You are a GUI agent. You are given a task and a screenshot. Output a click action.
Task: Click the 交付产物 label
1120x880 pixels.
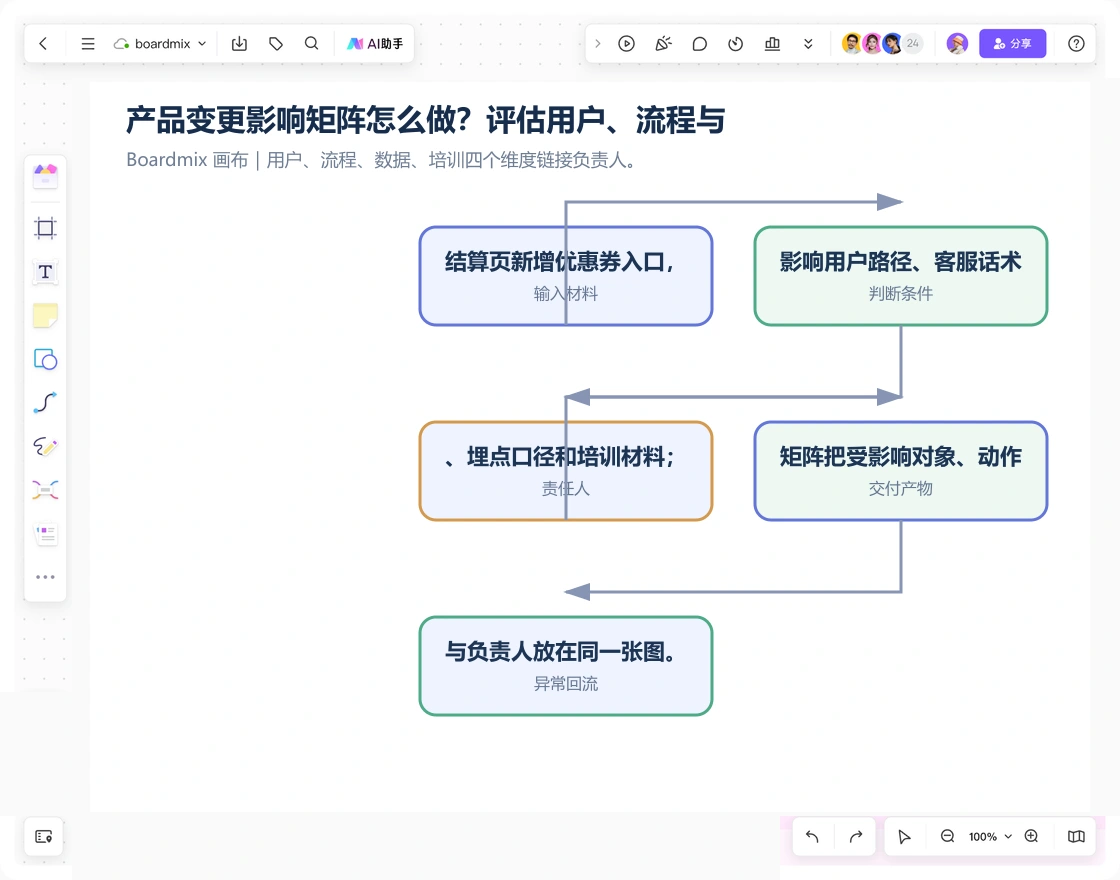901,489
